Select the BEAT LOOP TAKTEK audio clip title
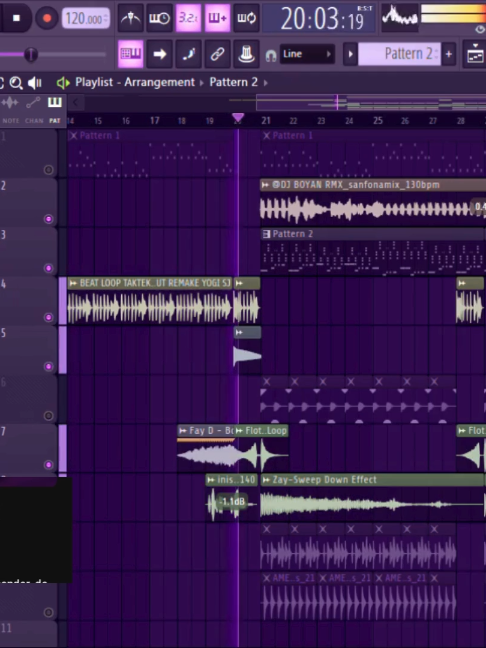The width and height of the screenshot is (486, 648). (155, 283)
